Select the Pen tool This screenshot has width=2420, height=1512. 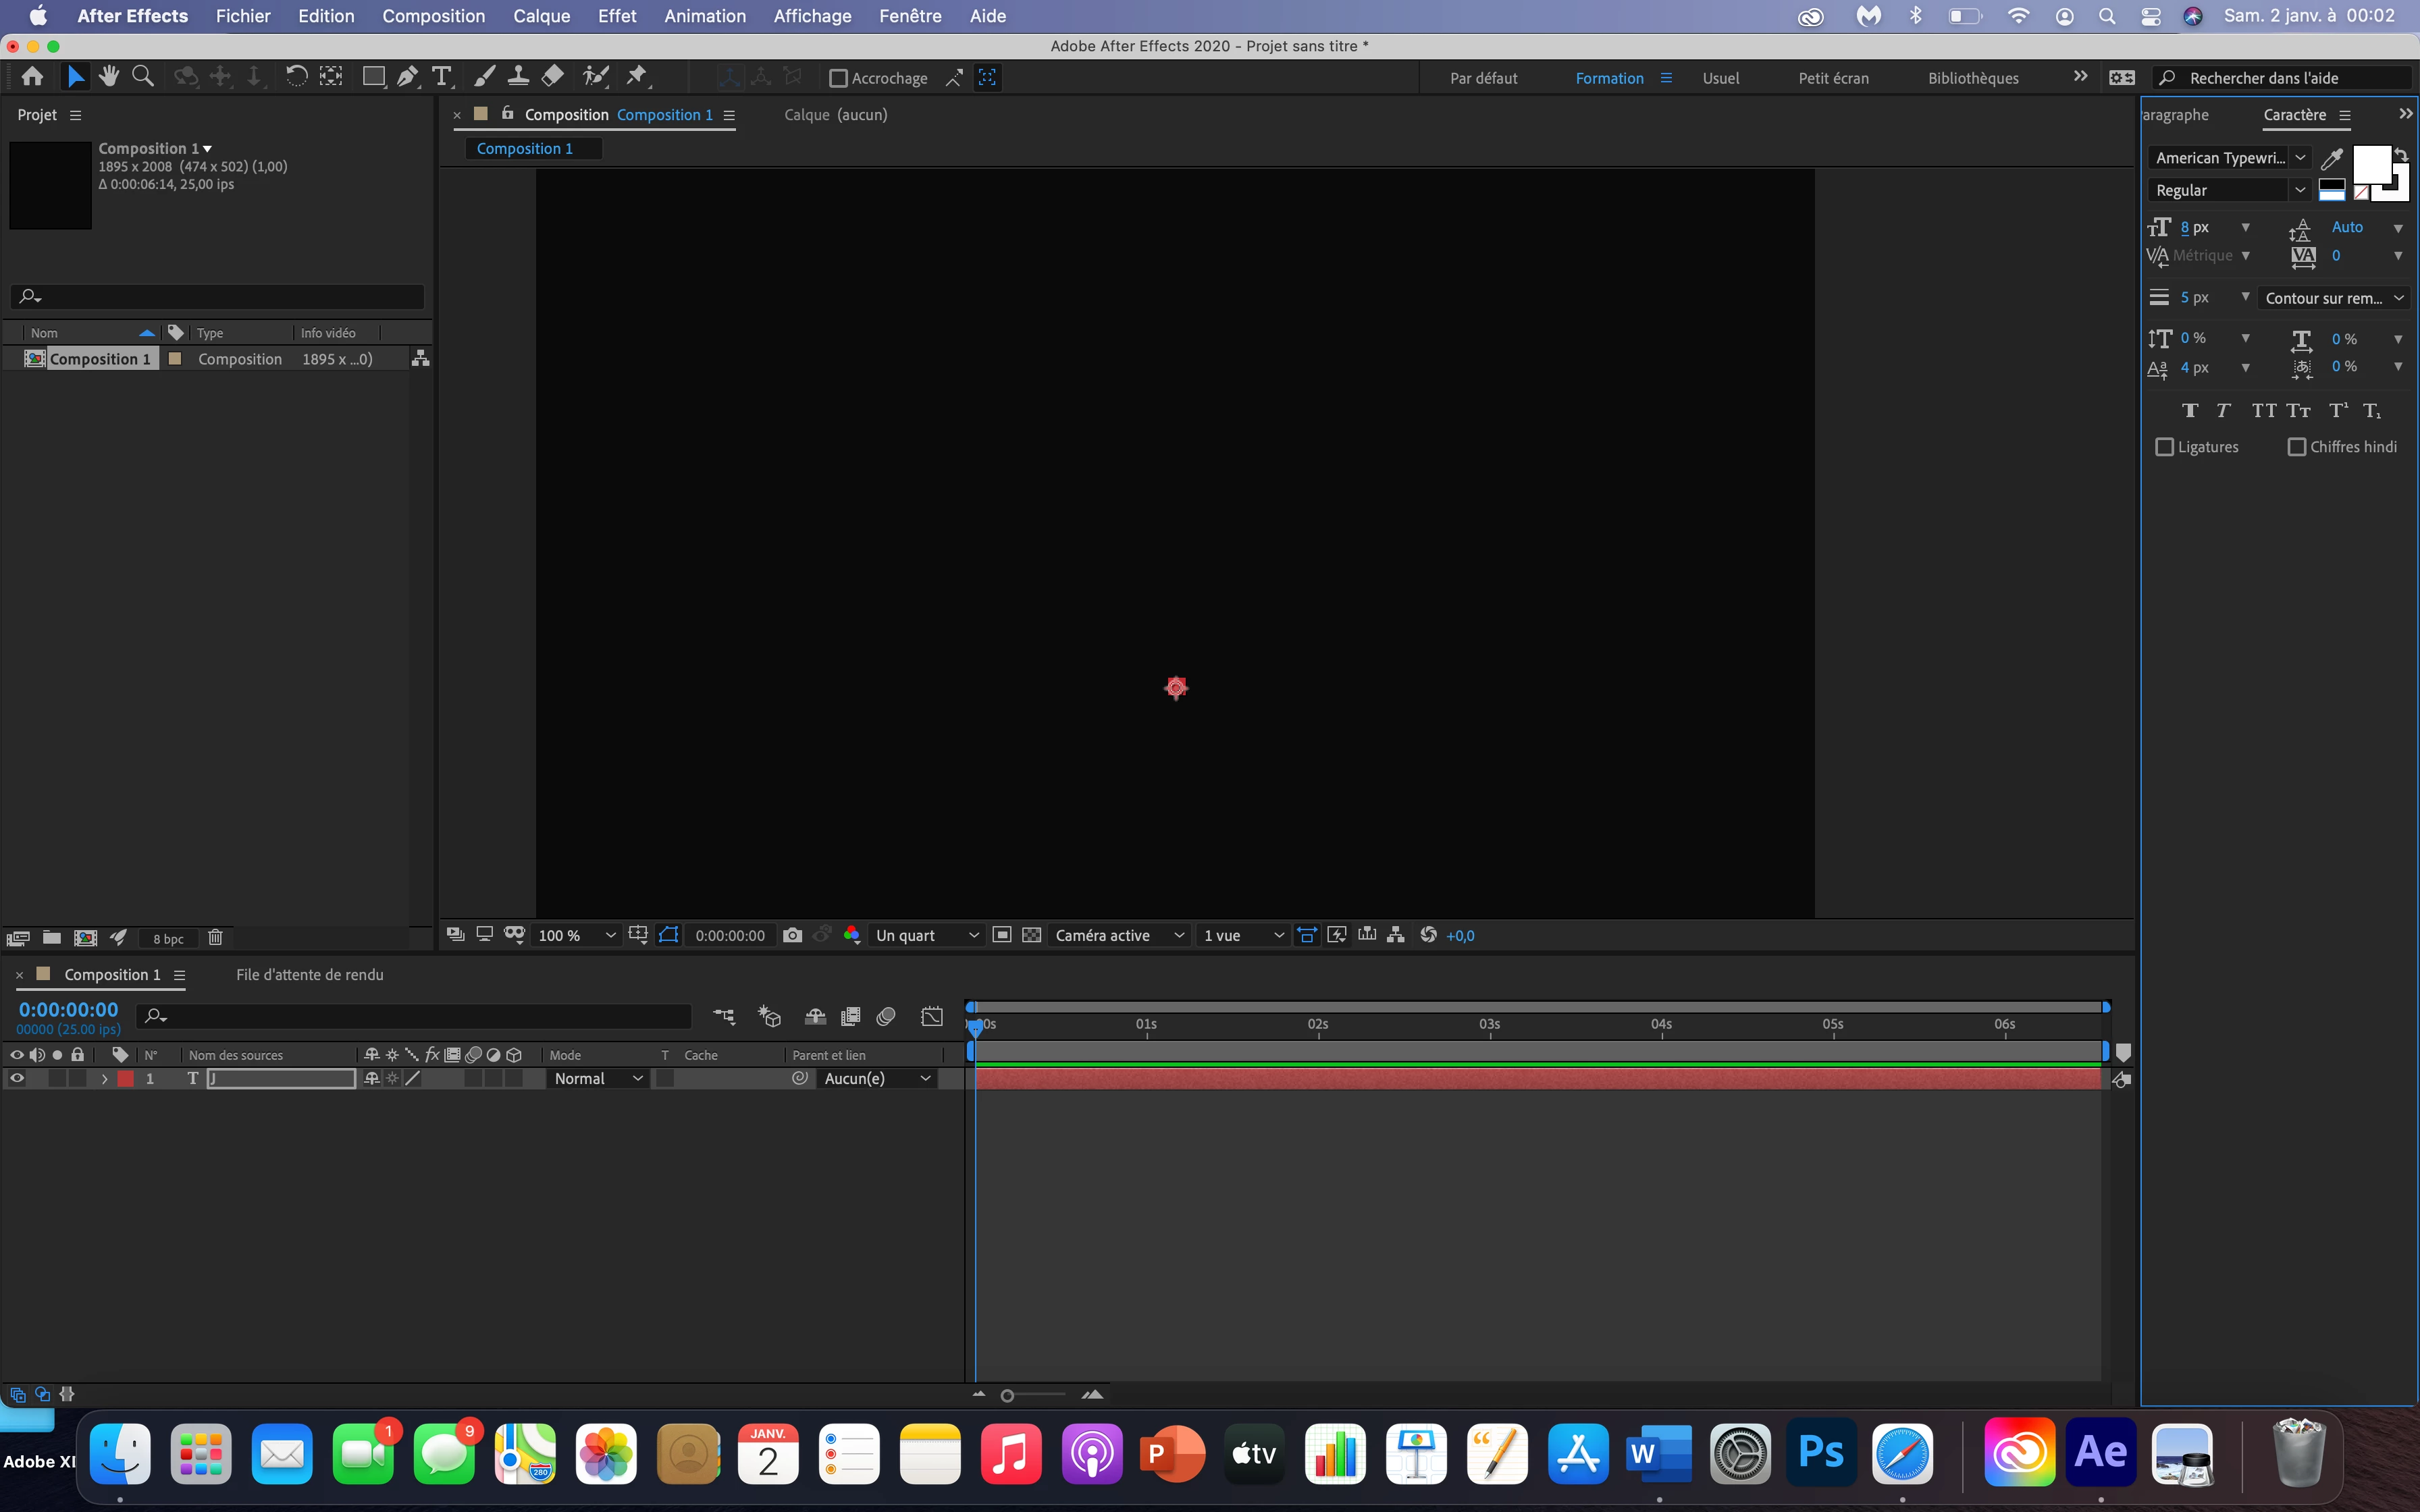tap(407, 77)
